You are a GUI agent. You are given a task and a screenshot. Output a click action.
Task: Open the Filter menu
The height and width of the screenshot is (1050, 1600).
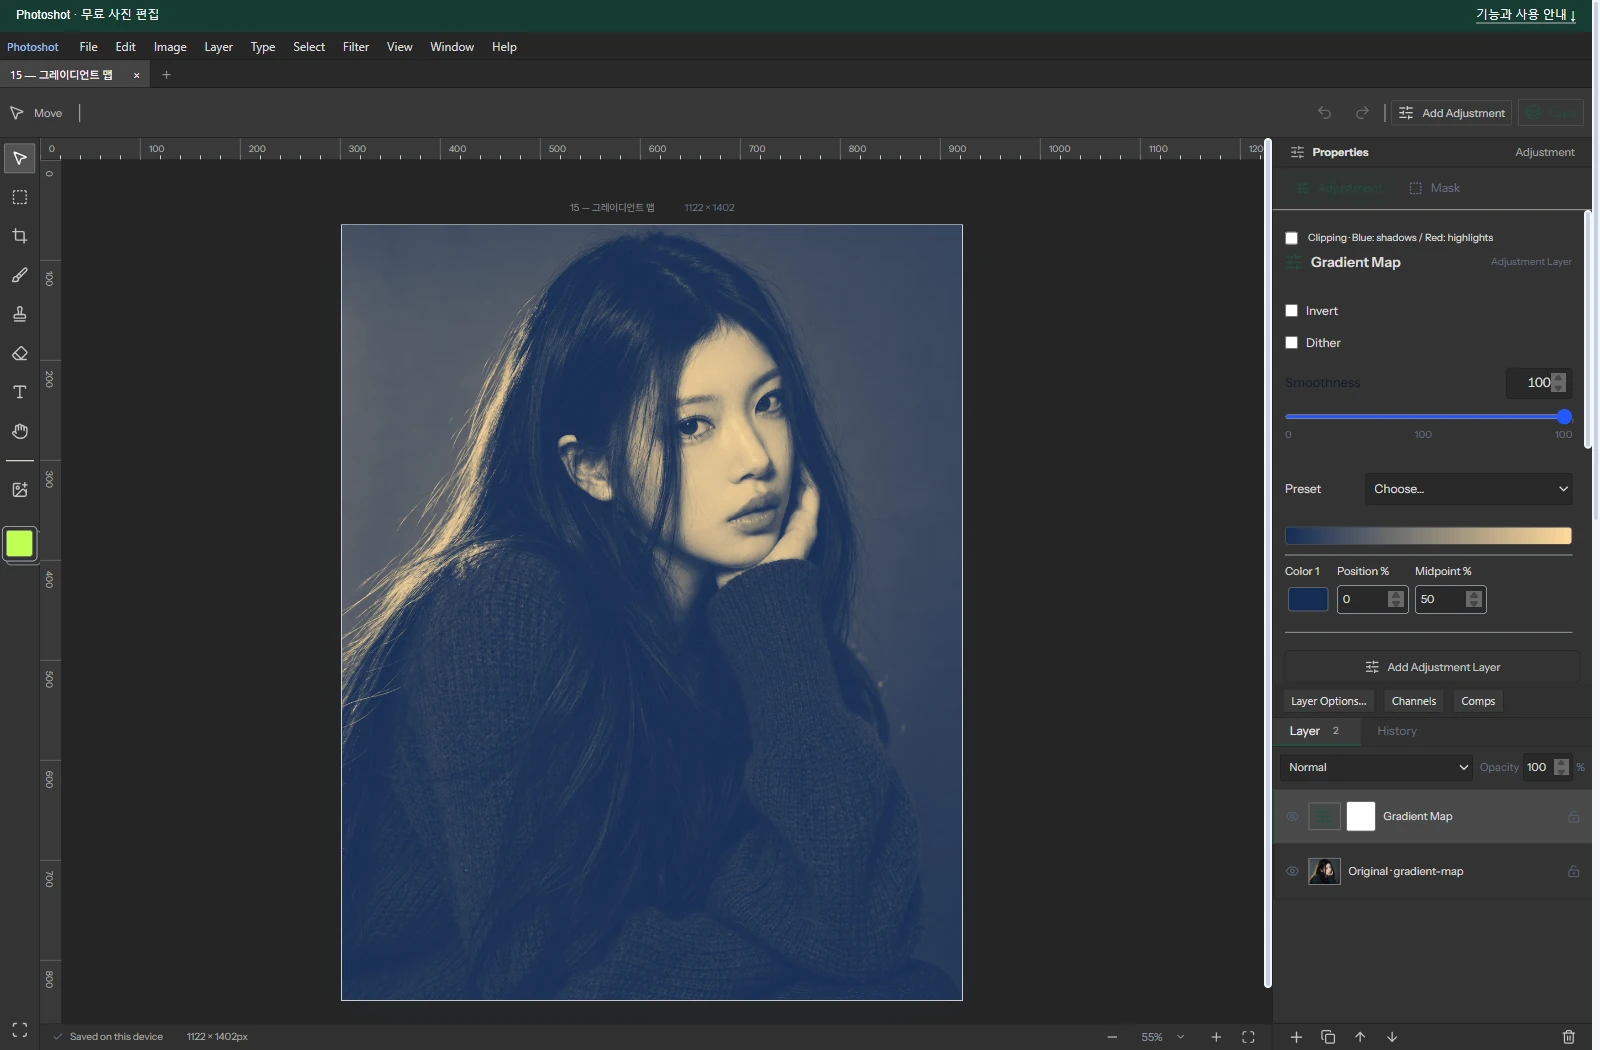[x=356, y=47]
